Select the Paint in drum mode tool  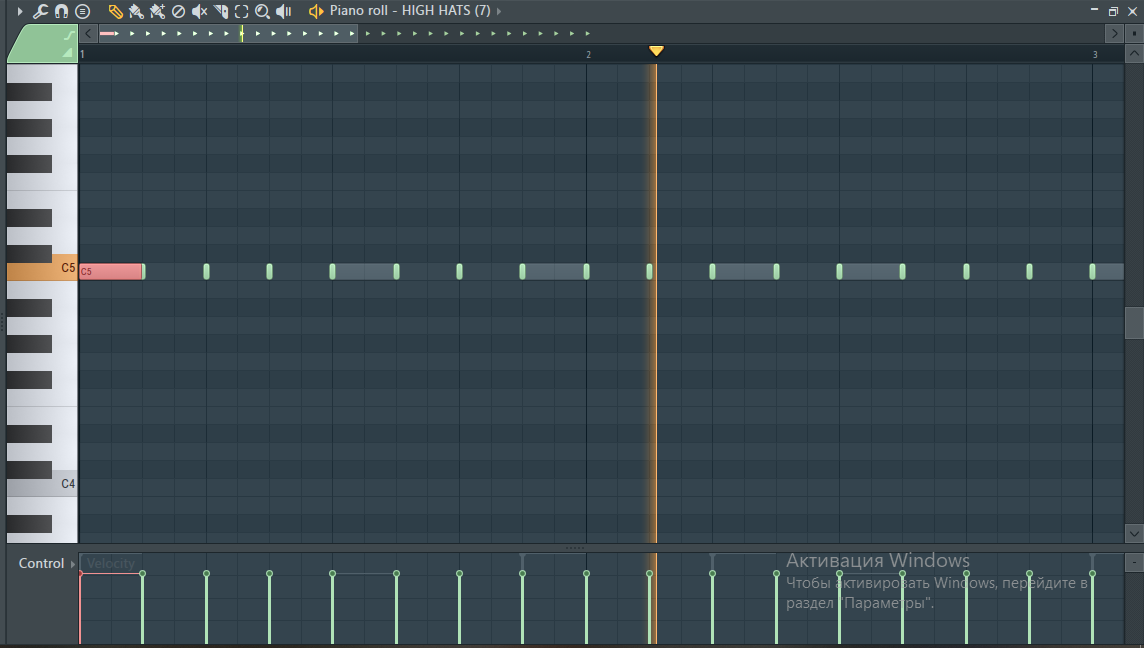[157, 11]
